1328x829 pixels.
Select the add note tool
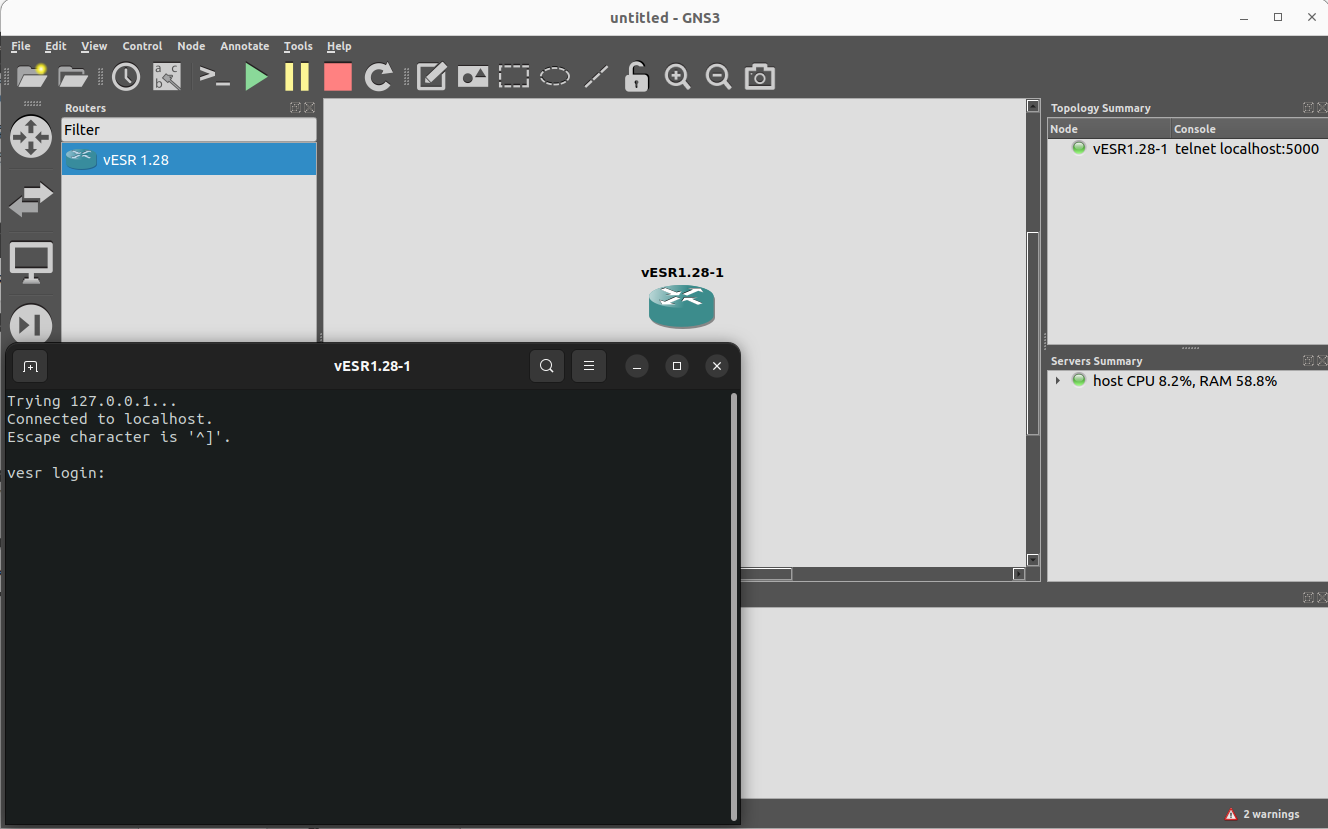coord(431,76)
